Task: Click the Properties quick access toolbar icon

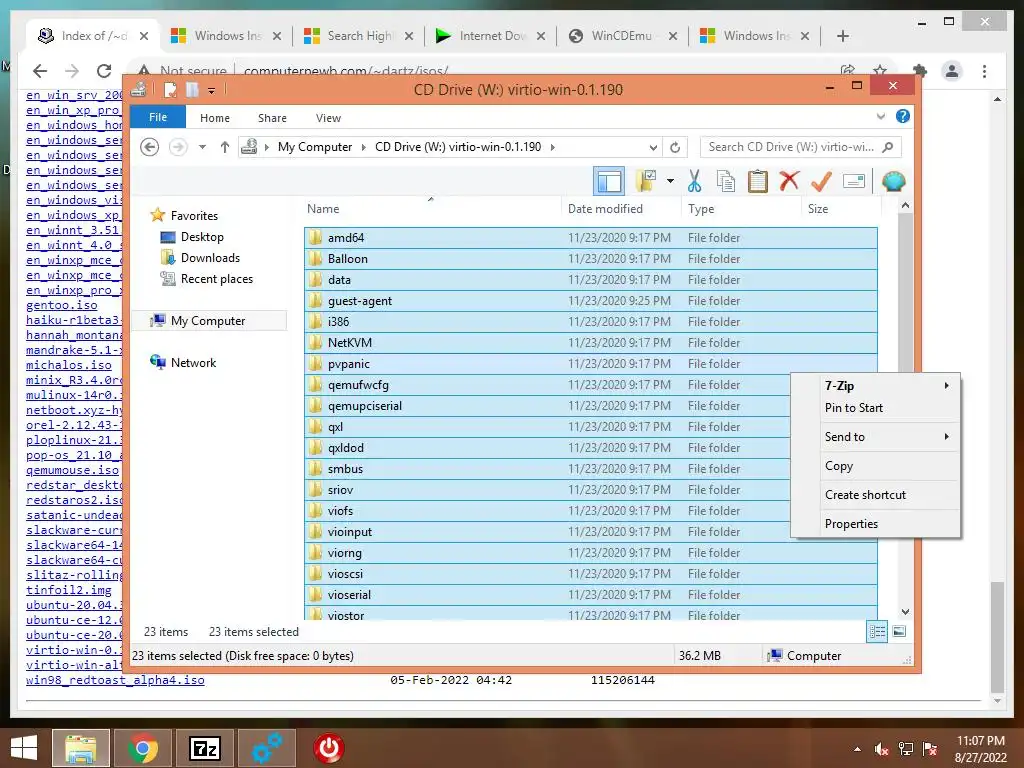Action: [170, 89]
